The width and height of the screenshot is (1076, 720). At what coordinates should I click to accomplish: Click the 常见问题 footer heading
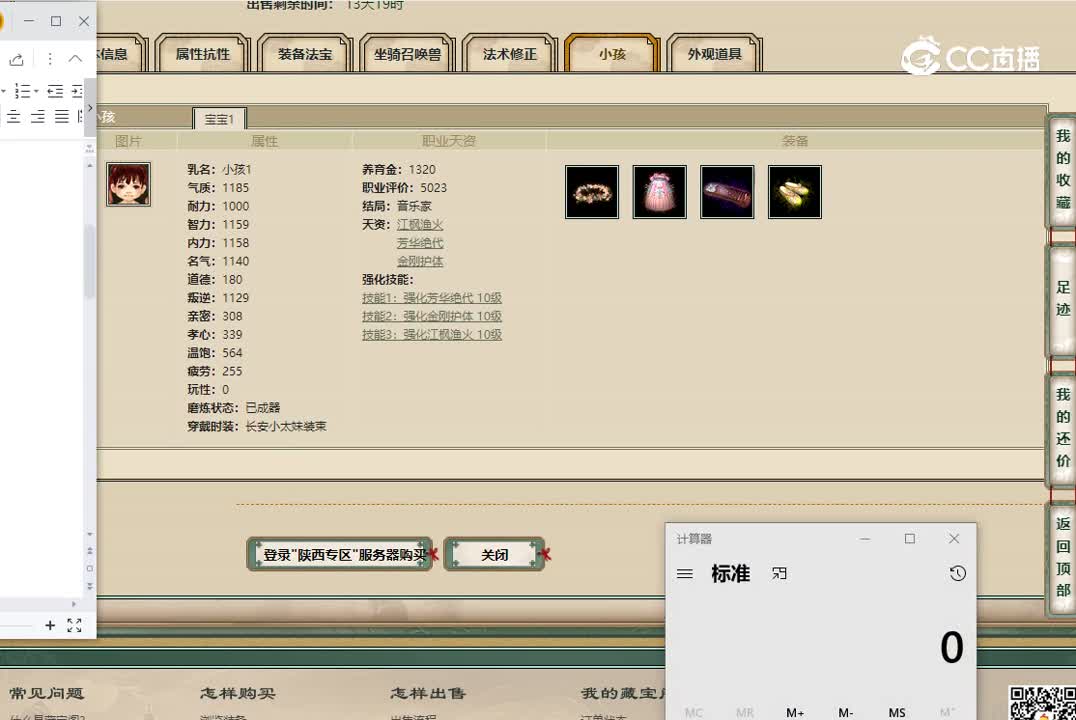(47, 693)
